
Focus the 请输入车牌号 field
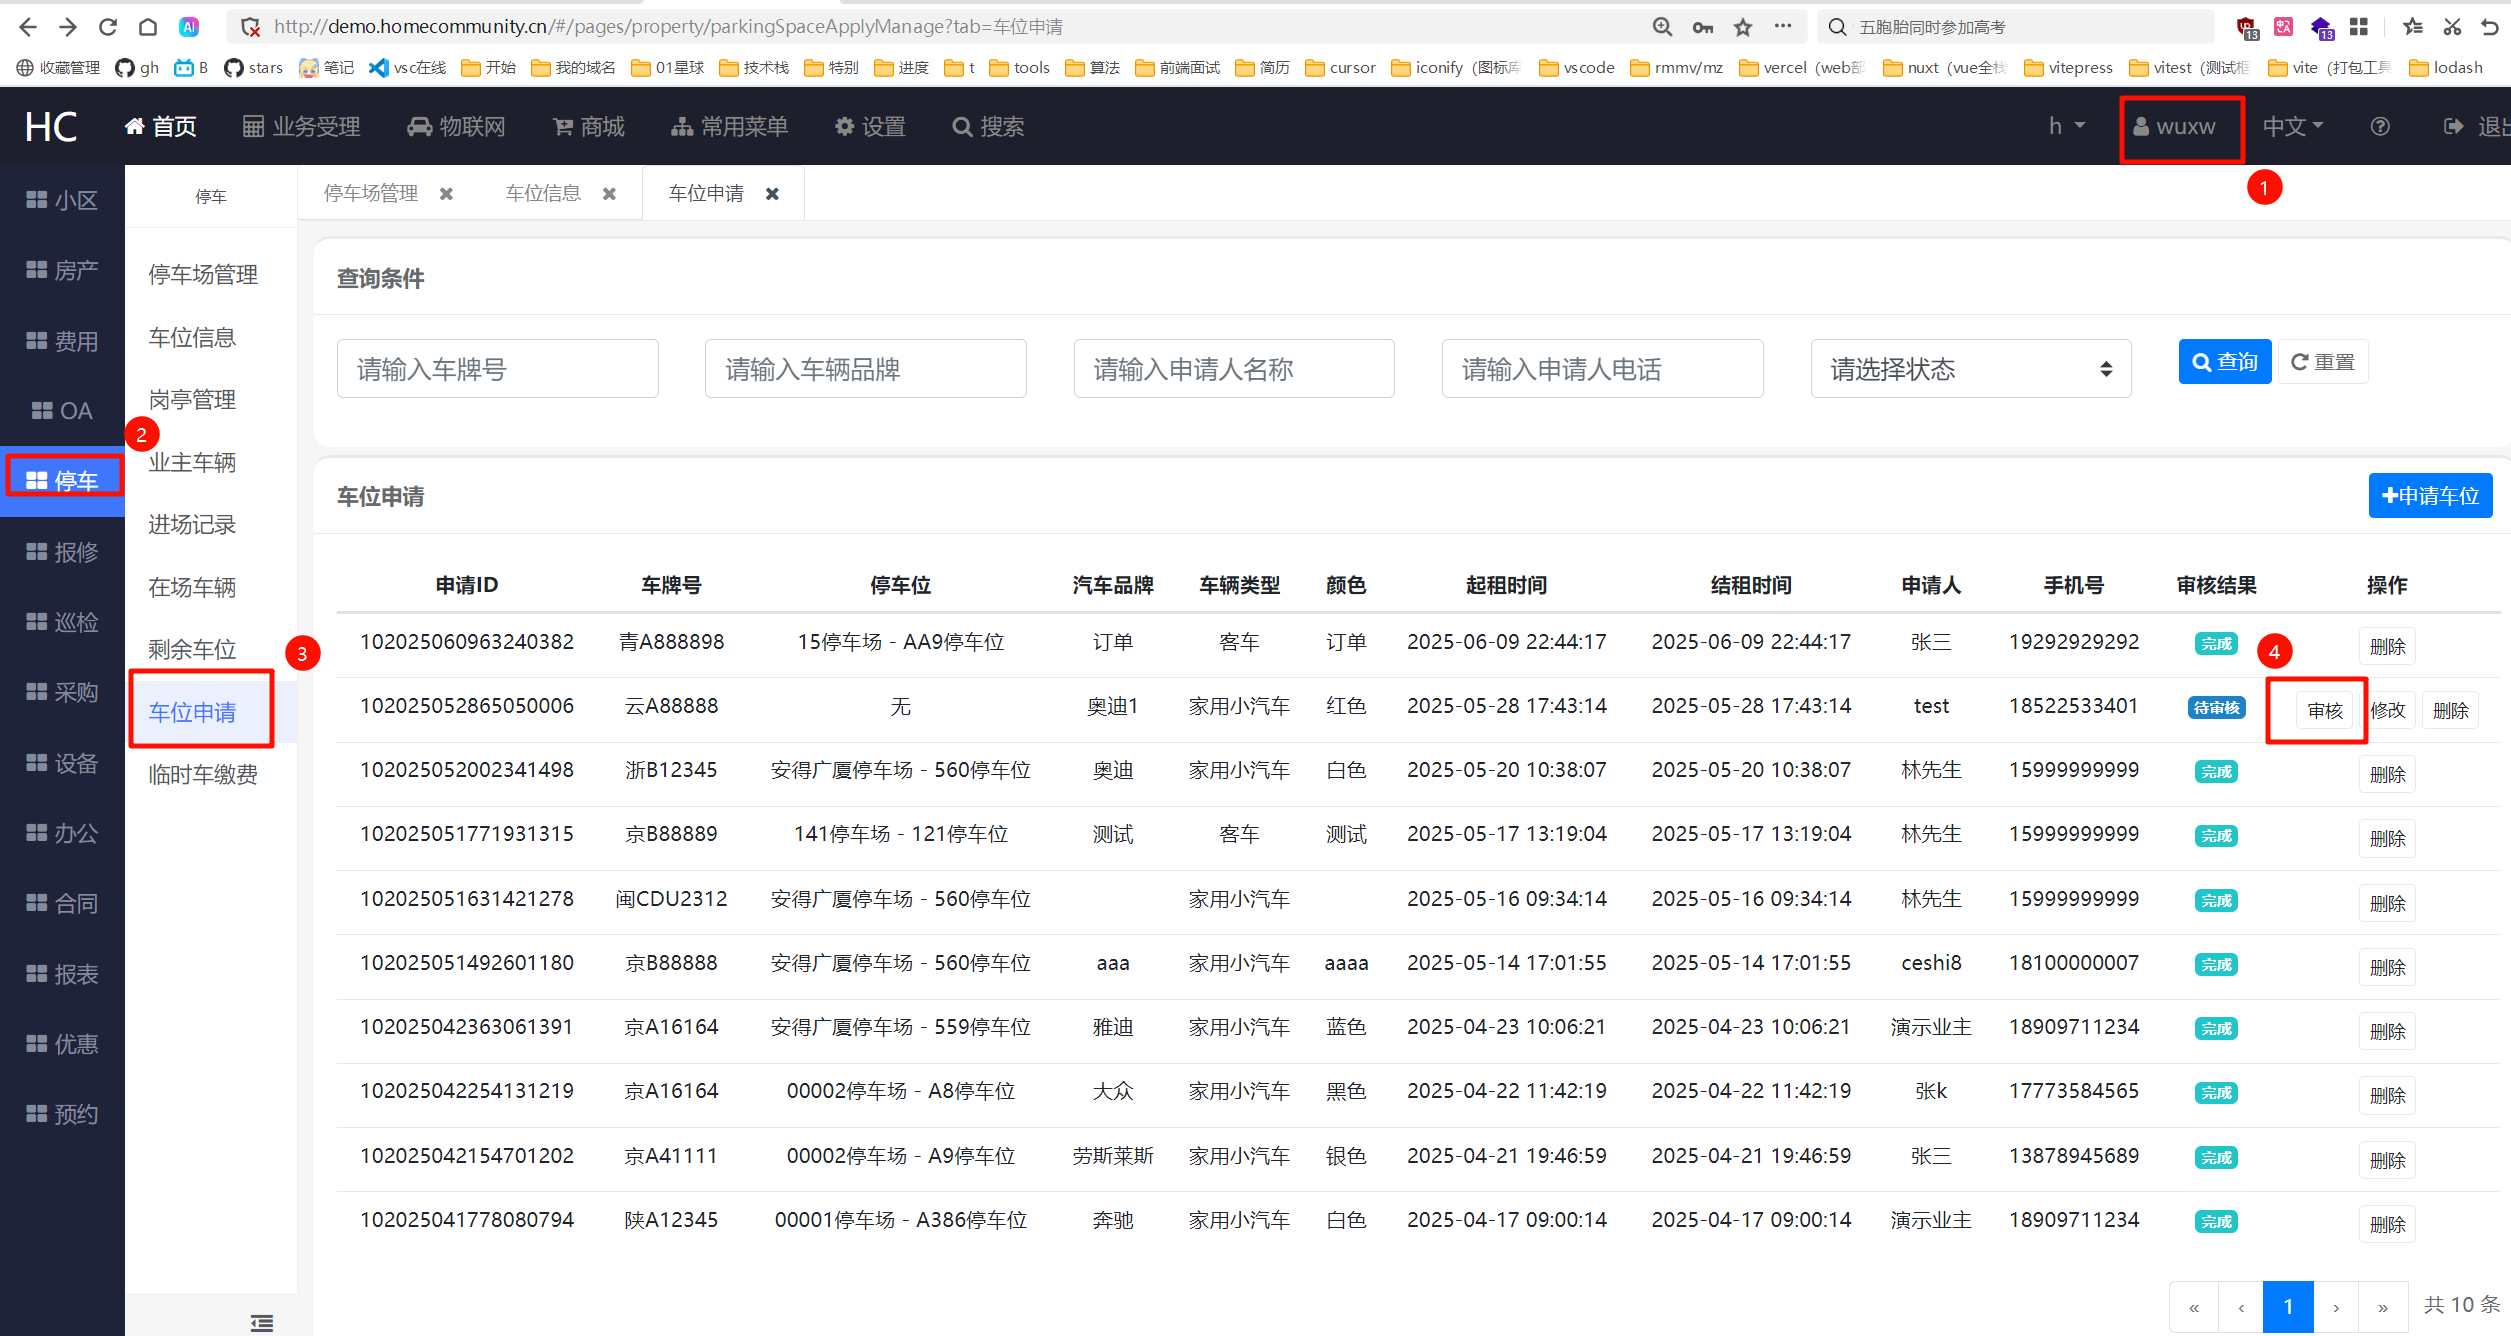497,369
